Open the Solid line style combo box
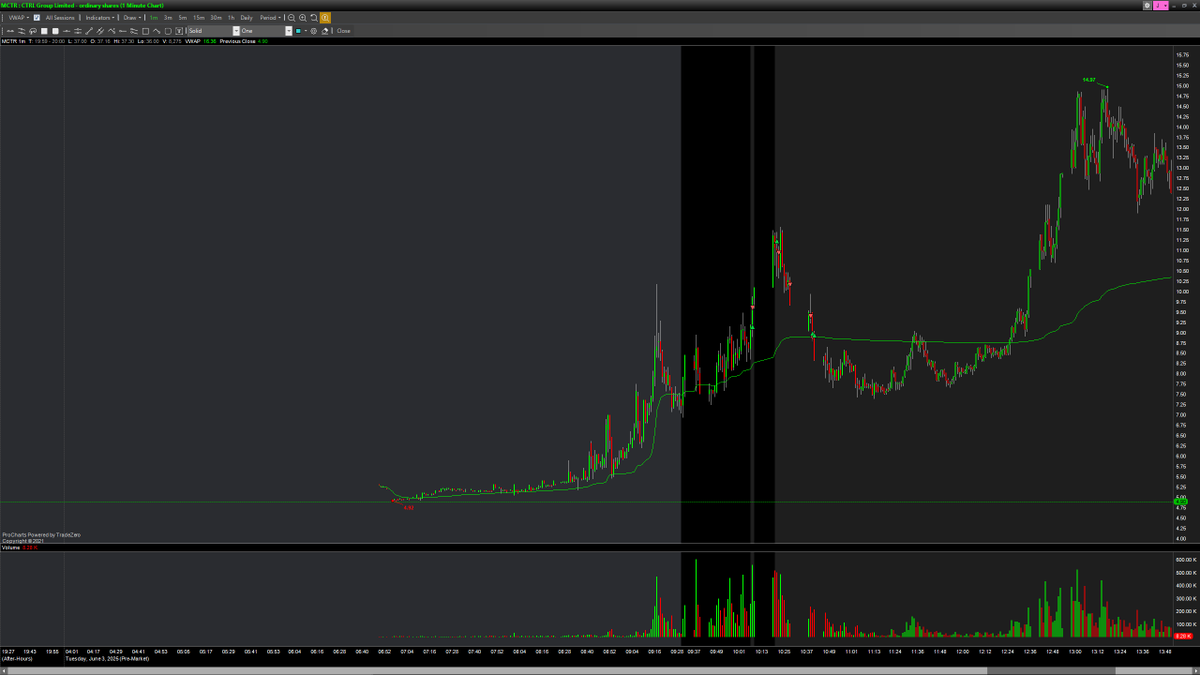Viewport: 1200px width, 675px height. click(213, 31)
